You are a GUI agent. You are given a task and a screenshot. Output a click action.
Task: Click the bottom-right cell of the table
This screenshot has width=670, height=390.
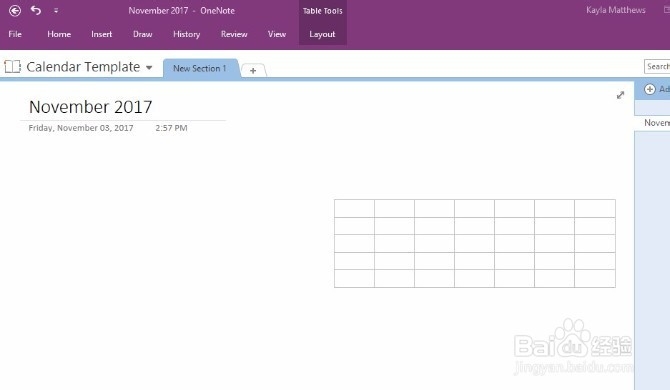click(595, 279)
